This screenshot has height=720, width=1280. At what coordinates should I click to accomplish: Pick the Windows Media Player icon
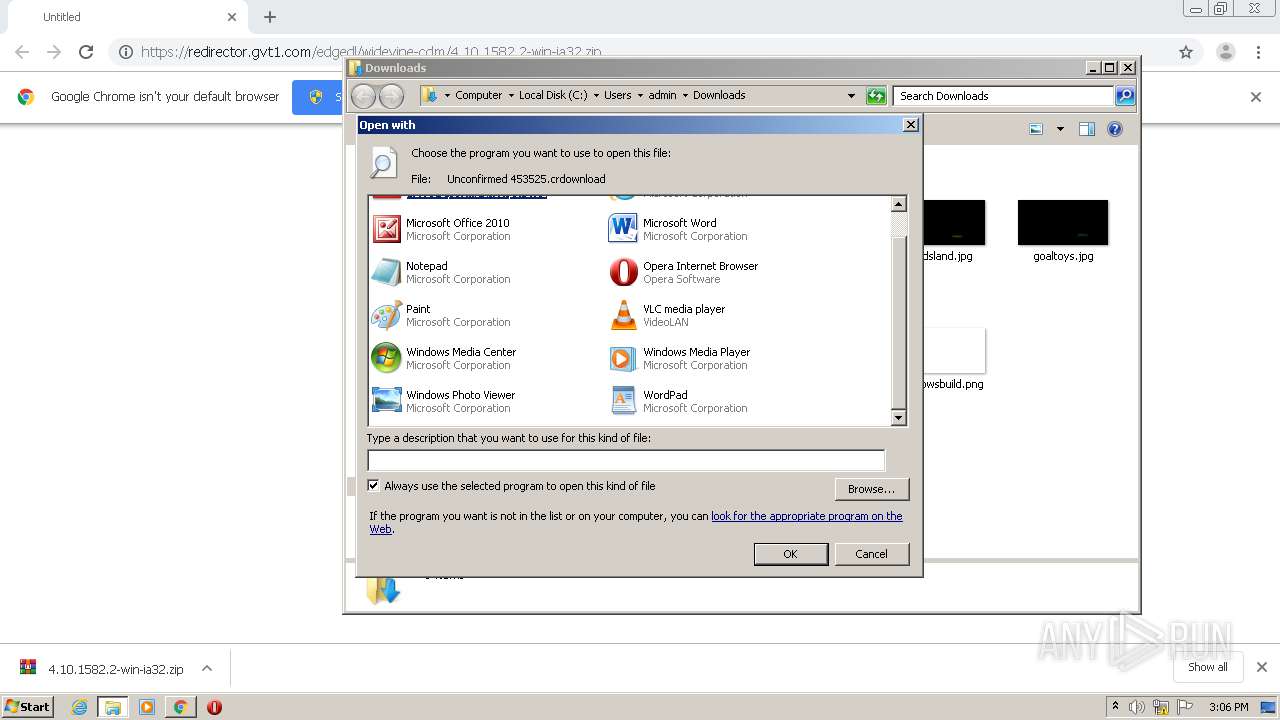[623, 358]
